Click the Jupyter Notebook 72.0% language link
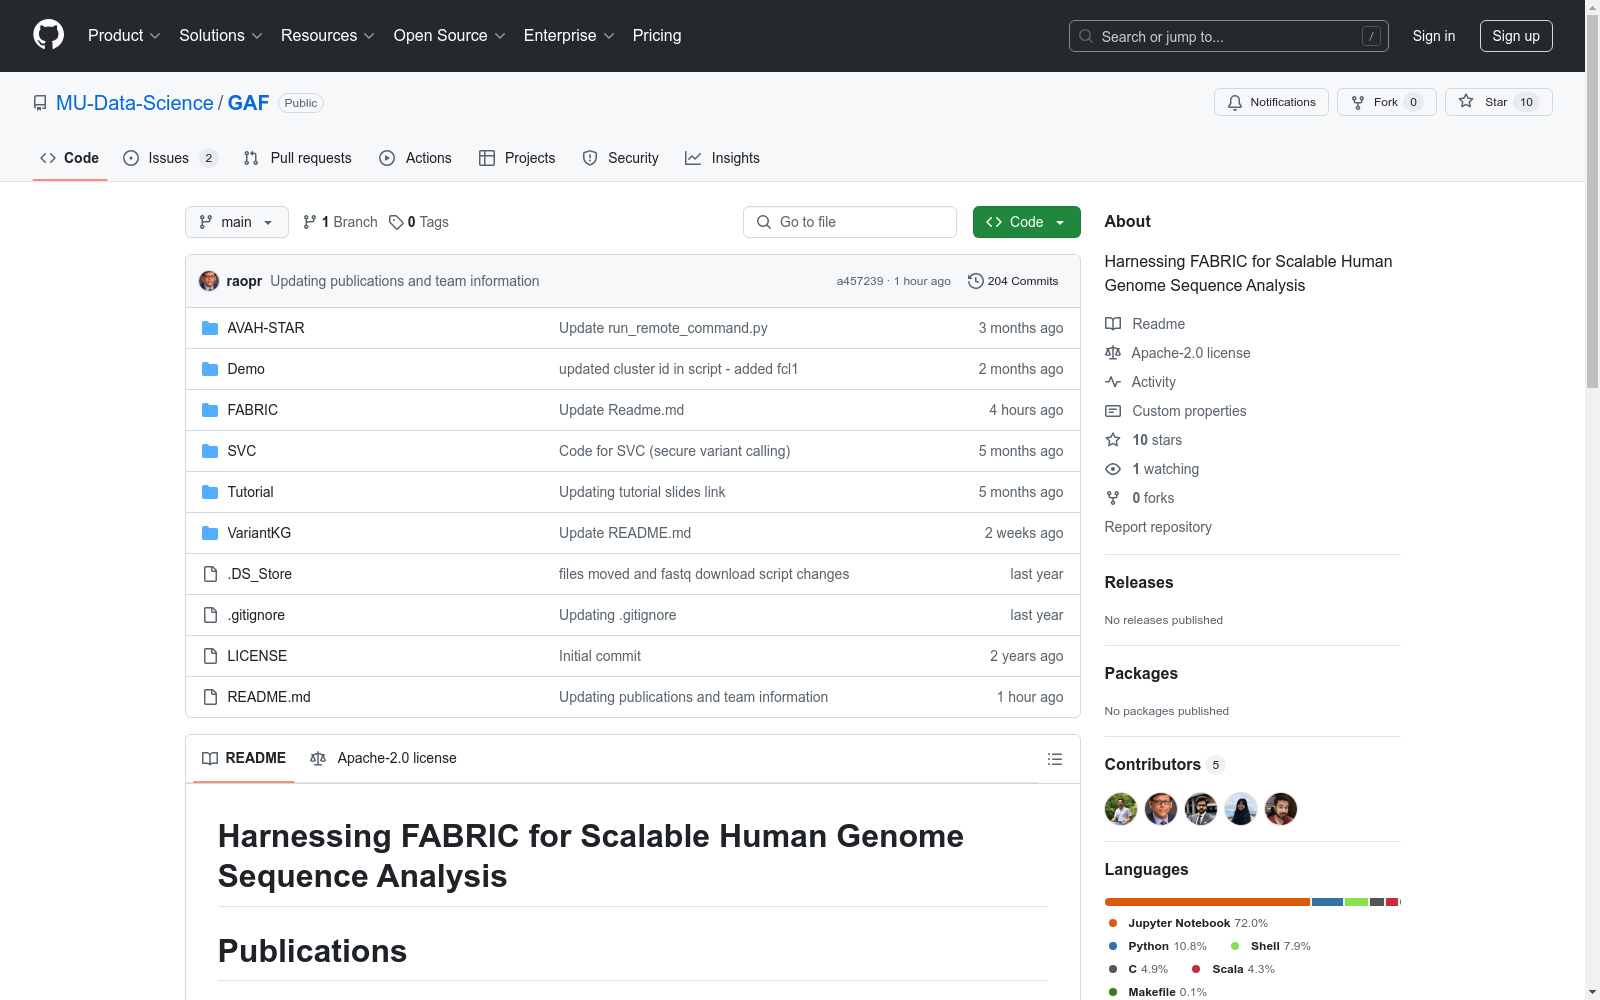1600x1000 pixels. (1188, 923)
